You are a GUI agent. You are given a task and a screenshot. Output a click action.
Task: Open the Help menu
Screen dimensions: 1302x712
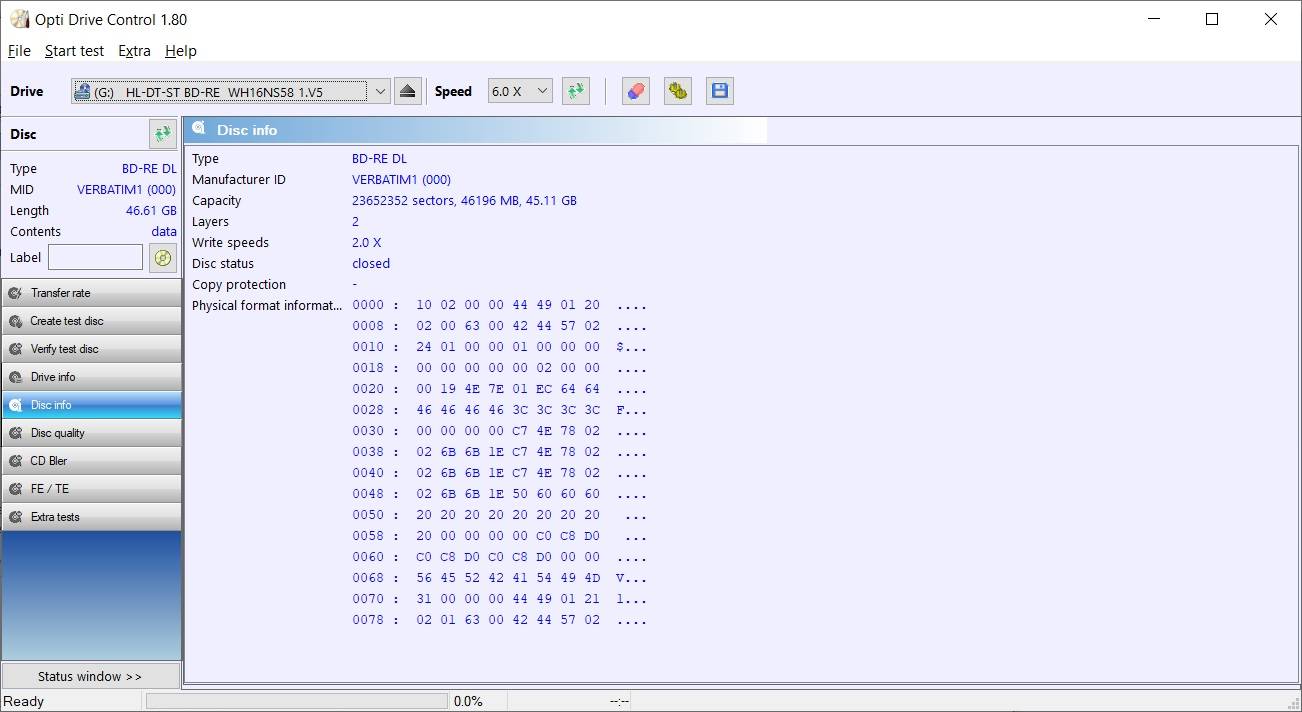point(181,51)
